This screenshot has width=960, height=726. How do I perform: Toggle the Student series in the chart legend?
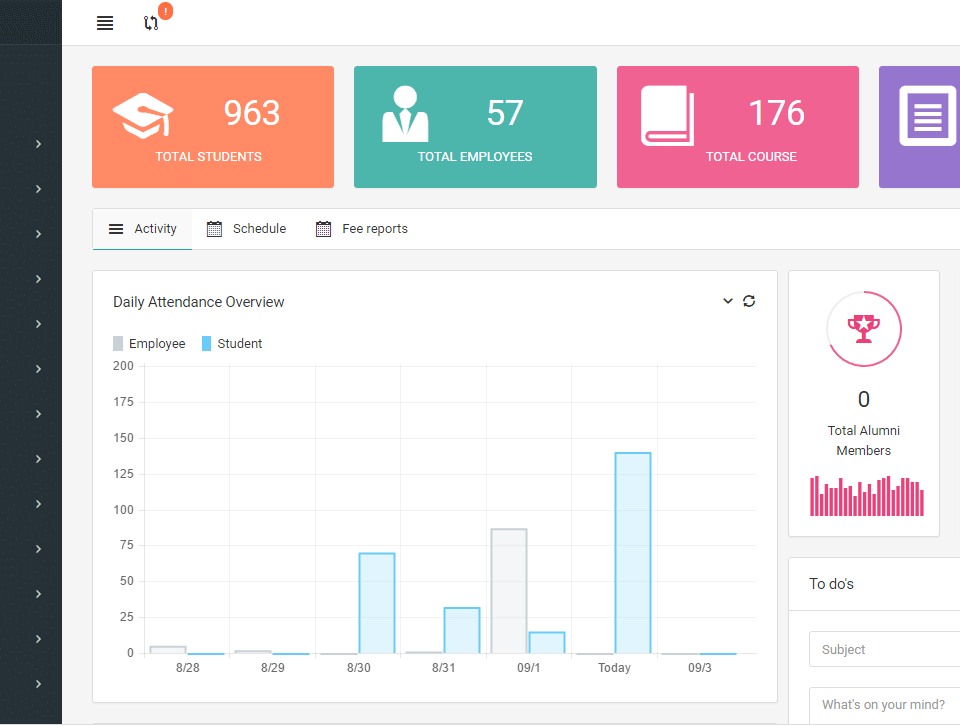pyautogui.click(x=232, y=343)
